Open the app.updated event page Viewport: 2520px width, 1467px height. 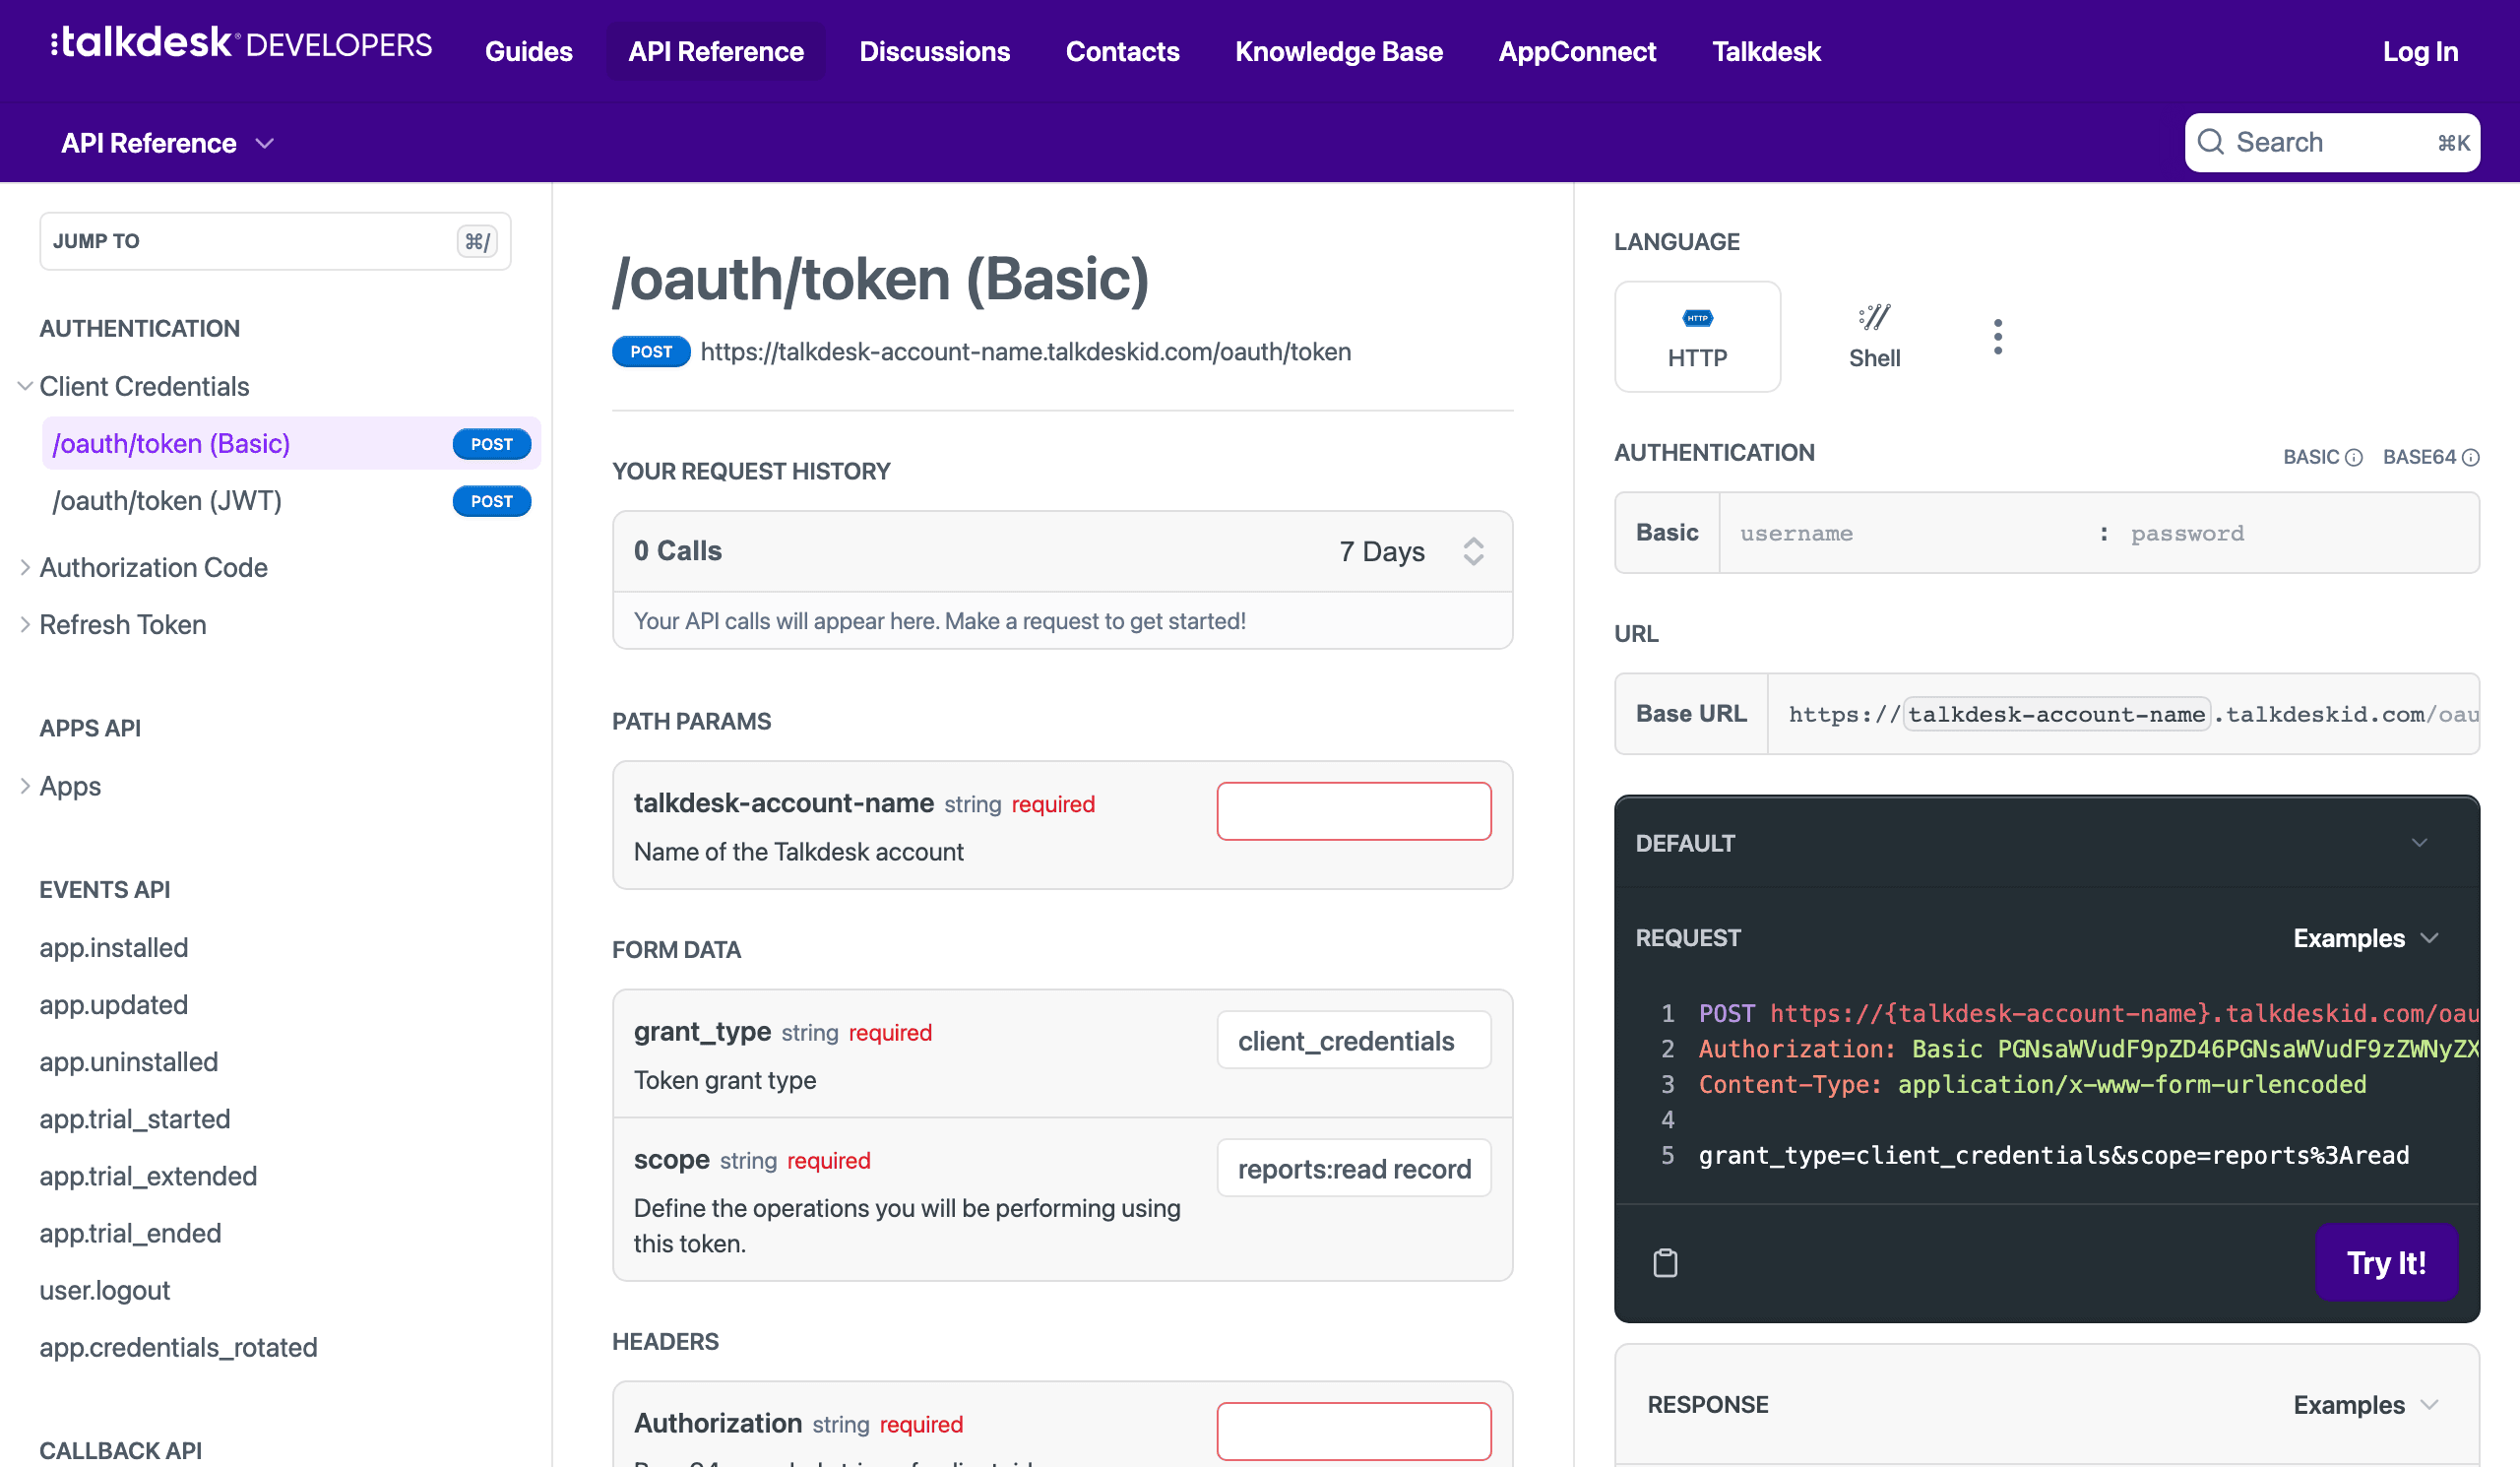[114, 1005]
